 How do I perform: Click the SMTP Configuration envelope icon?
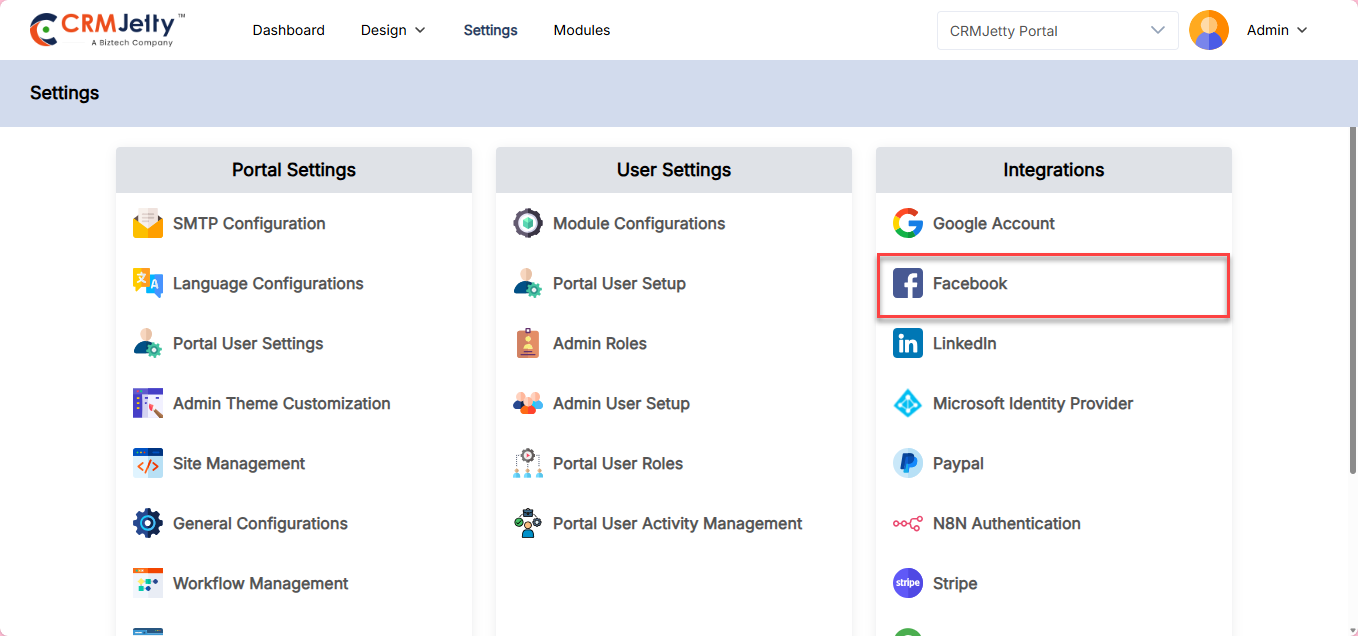click(x=148, y=224)
